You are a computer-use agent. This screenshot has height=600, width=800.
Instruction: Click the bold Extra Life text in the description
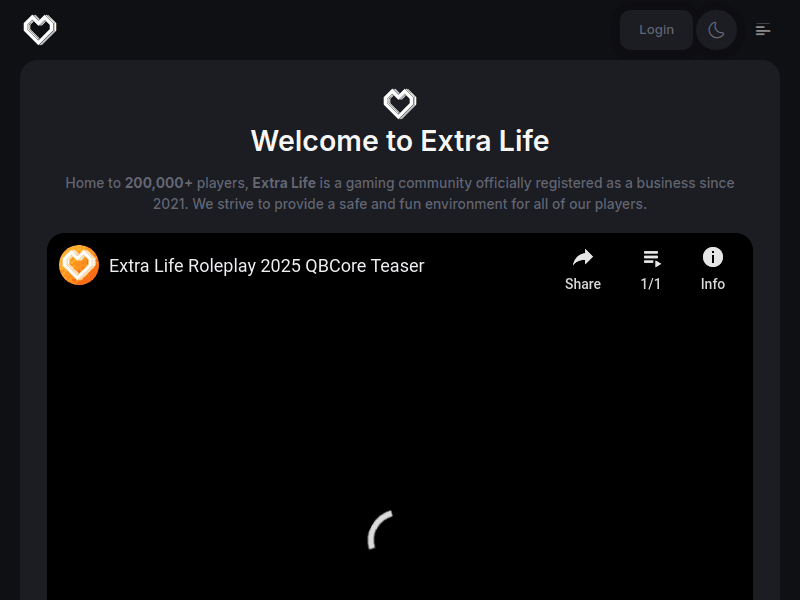[x=284, y=183]
